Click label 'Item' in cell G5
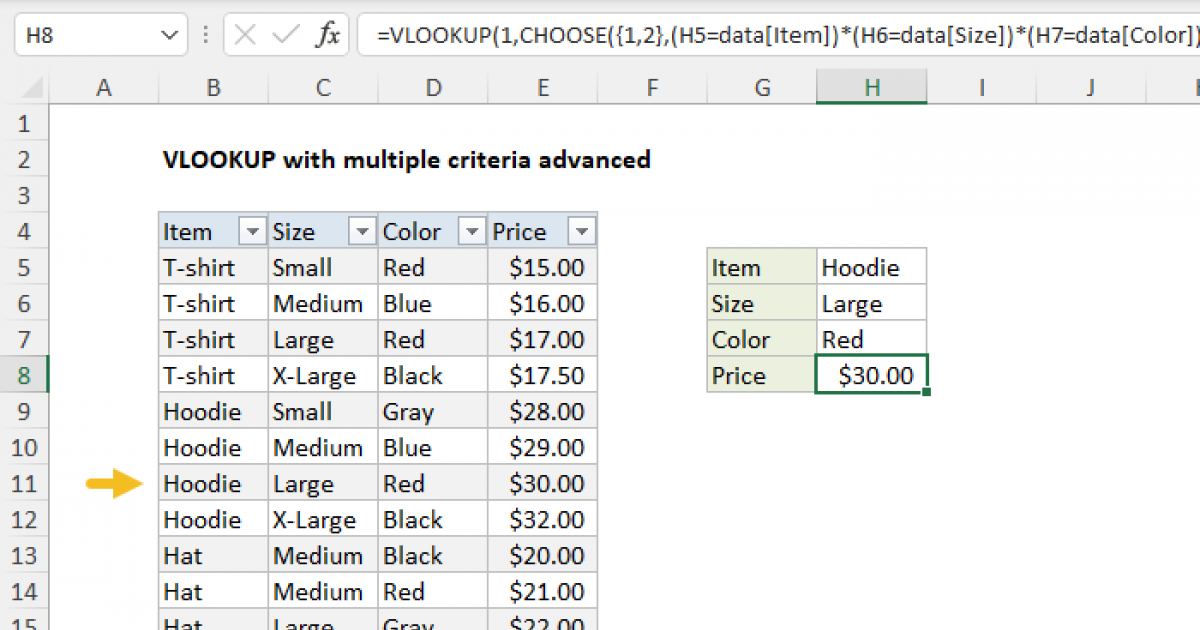The width and height of the screenshot is (1200, 630). [x=763, y=268]
